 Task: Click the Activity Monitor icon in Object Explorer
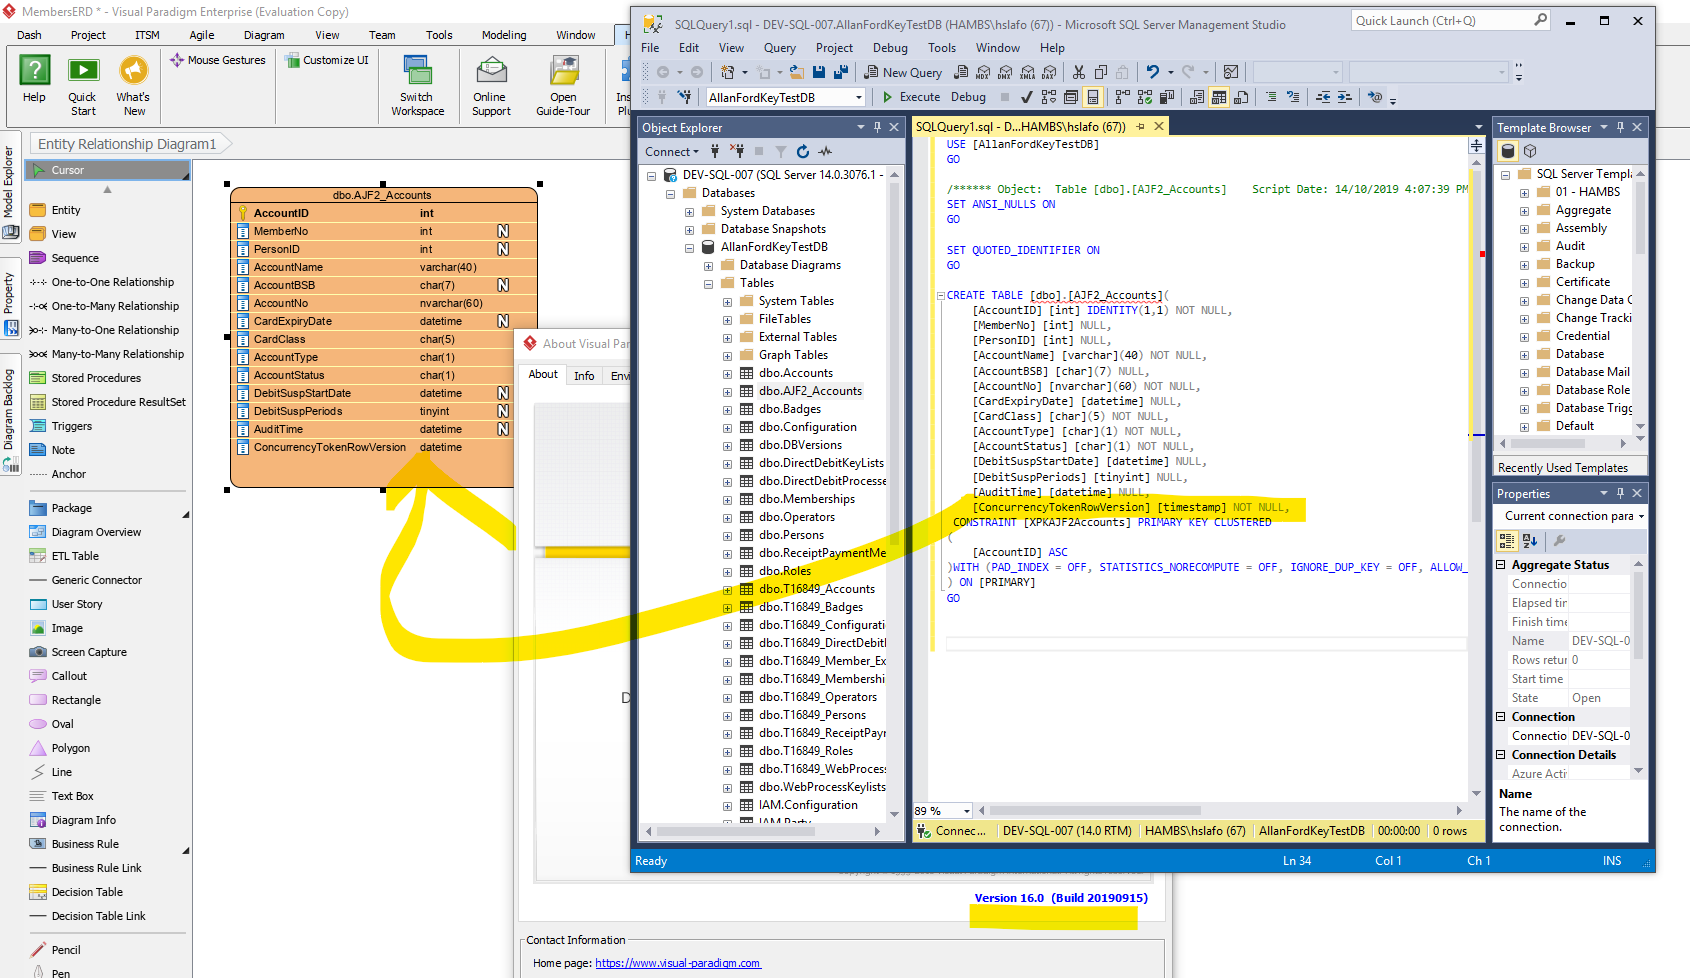pos(825,152)
